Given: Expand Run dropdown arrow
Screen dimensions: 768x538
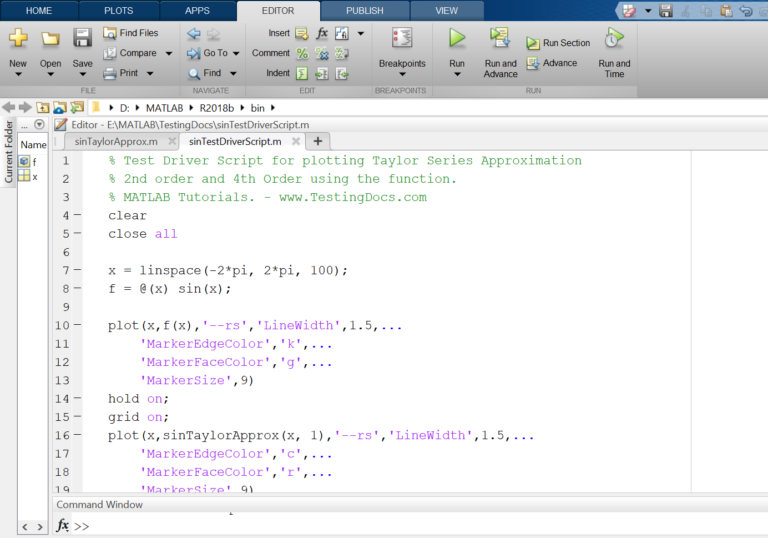Looking at the screenshot, I should coord(457,74).
